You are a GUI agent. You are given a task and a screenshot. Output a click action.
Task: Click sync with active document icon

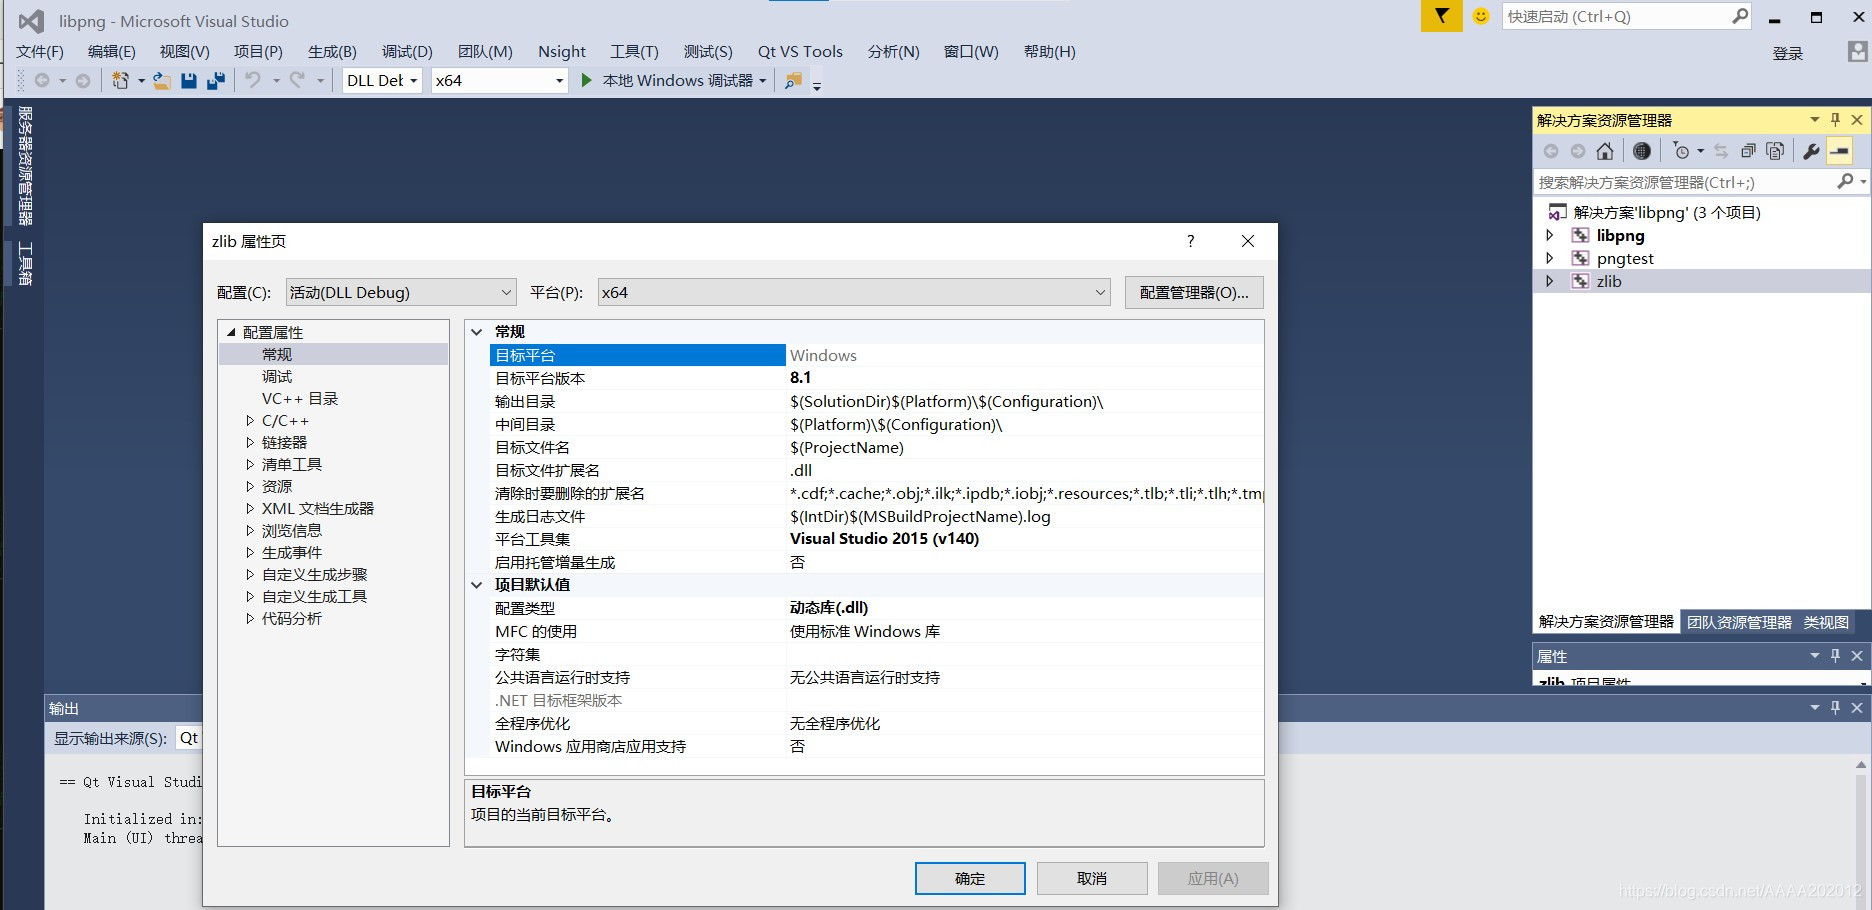click(1721, 151)
